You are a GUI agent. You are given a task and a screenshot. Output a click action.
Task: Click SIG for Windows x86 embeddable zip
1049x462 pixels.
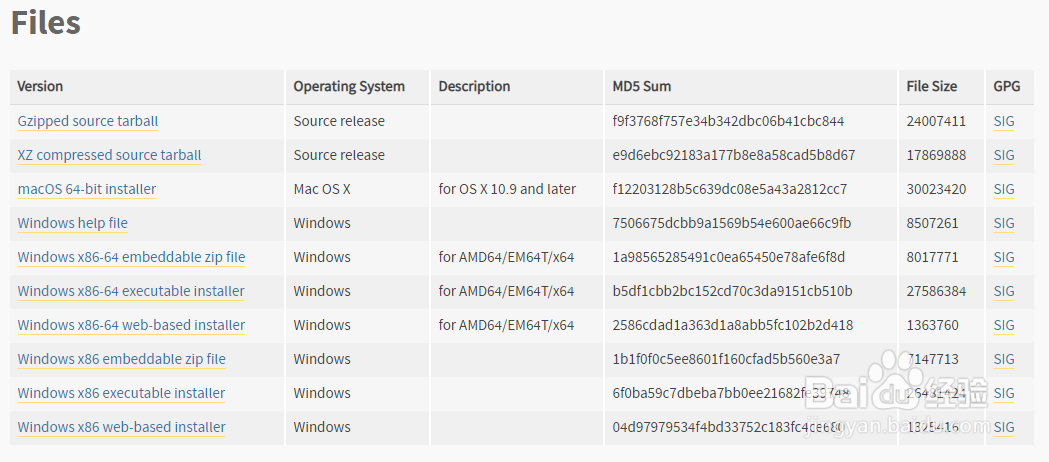tap(1004, 359)
